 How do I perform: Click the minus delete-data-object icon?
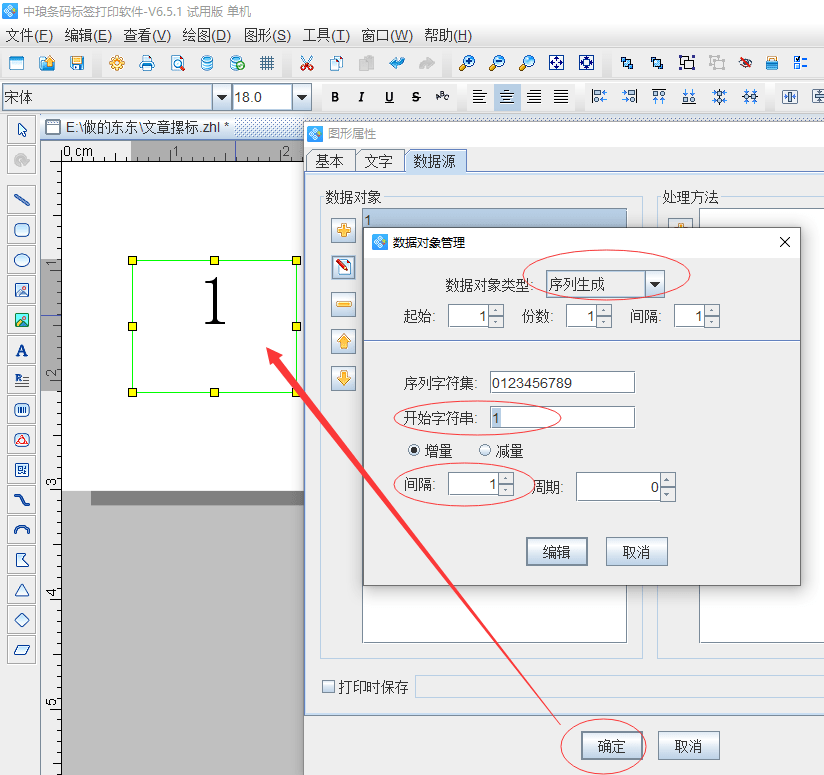(x=344, y=304)
